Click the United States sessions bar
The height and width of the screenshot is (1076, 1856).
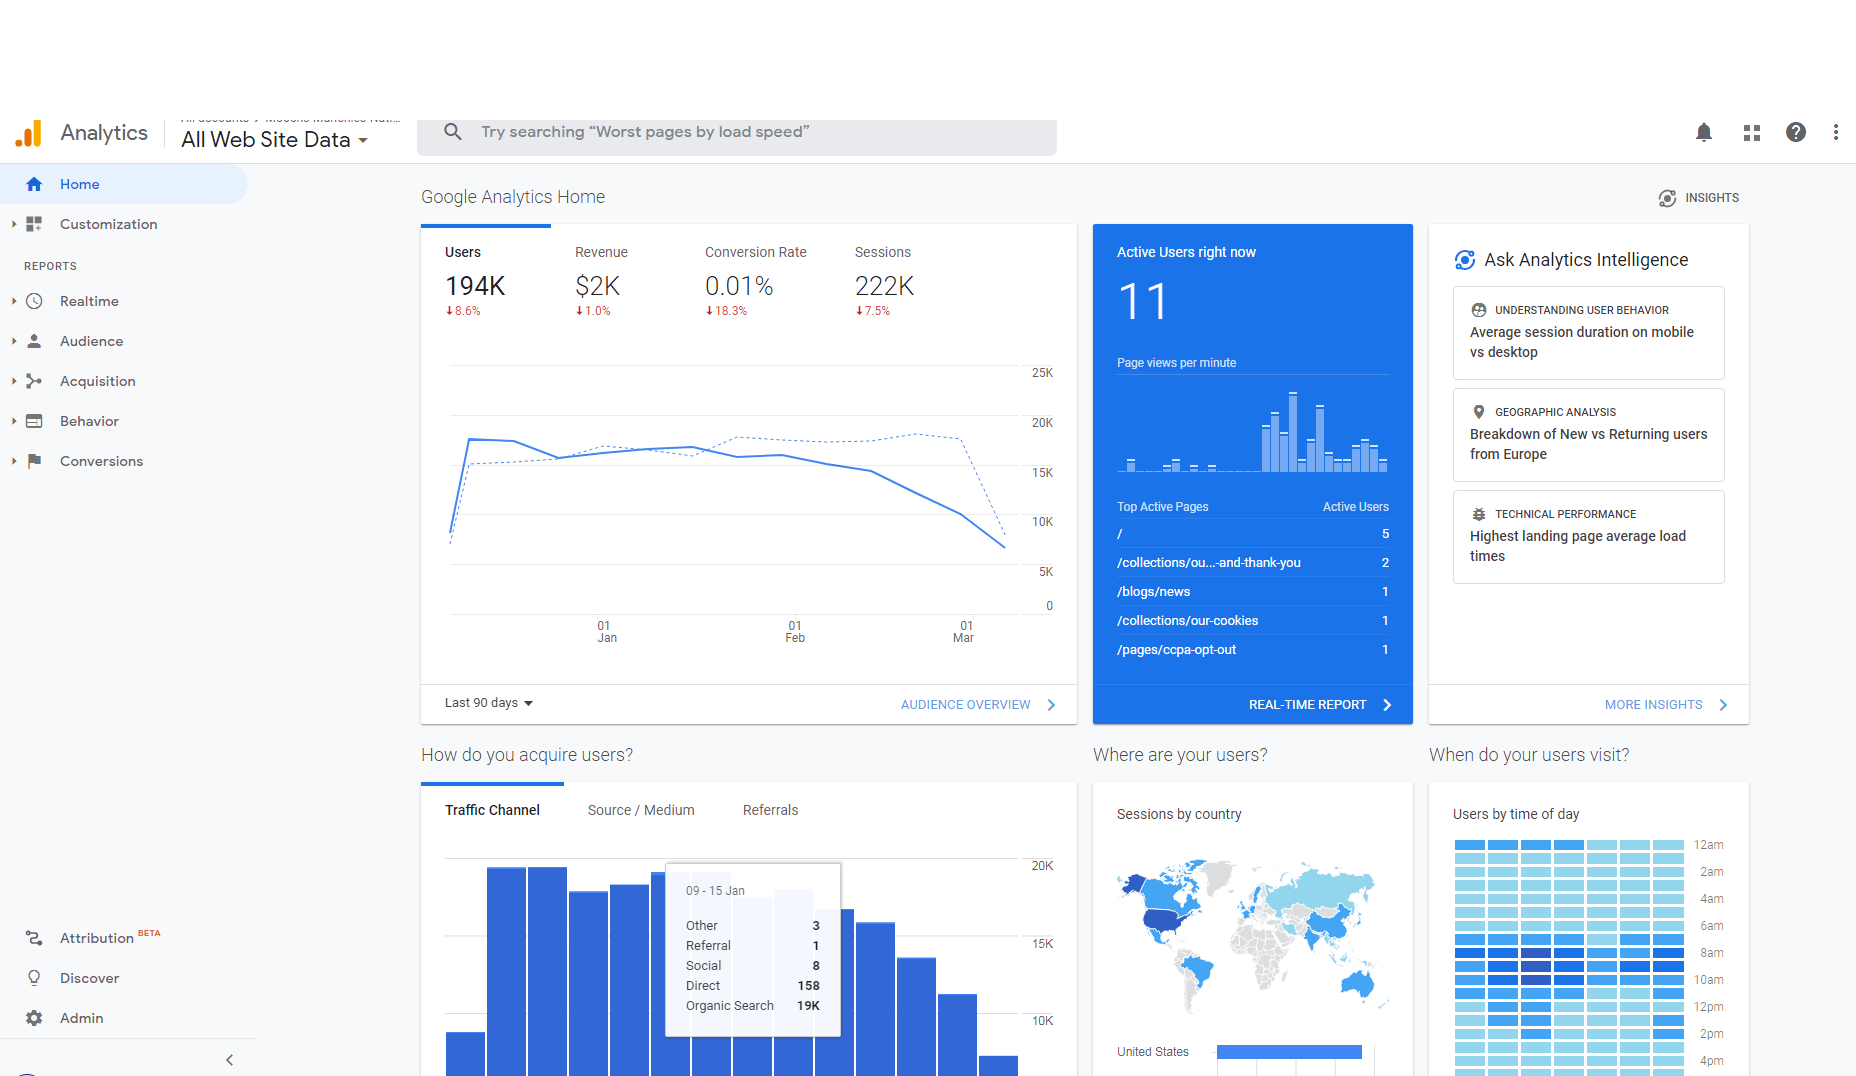1289,1052
